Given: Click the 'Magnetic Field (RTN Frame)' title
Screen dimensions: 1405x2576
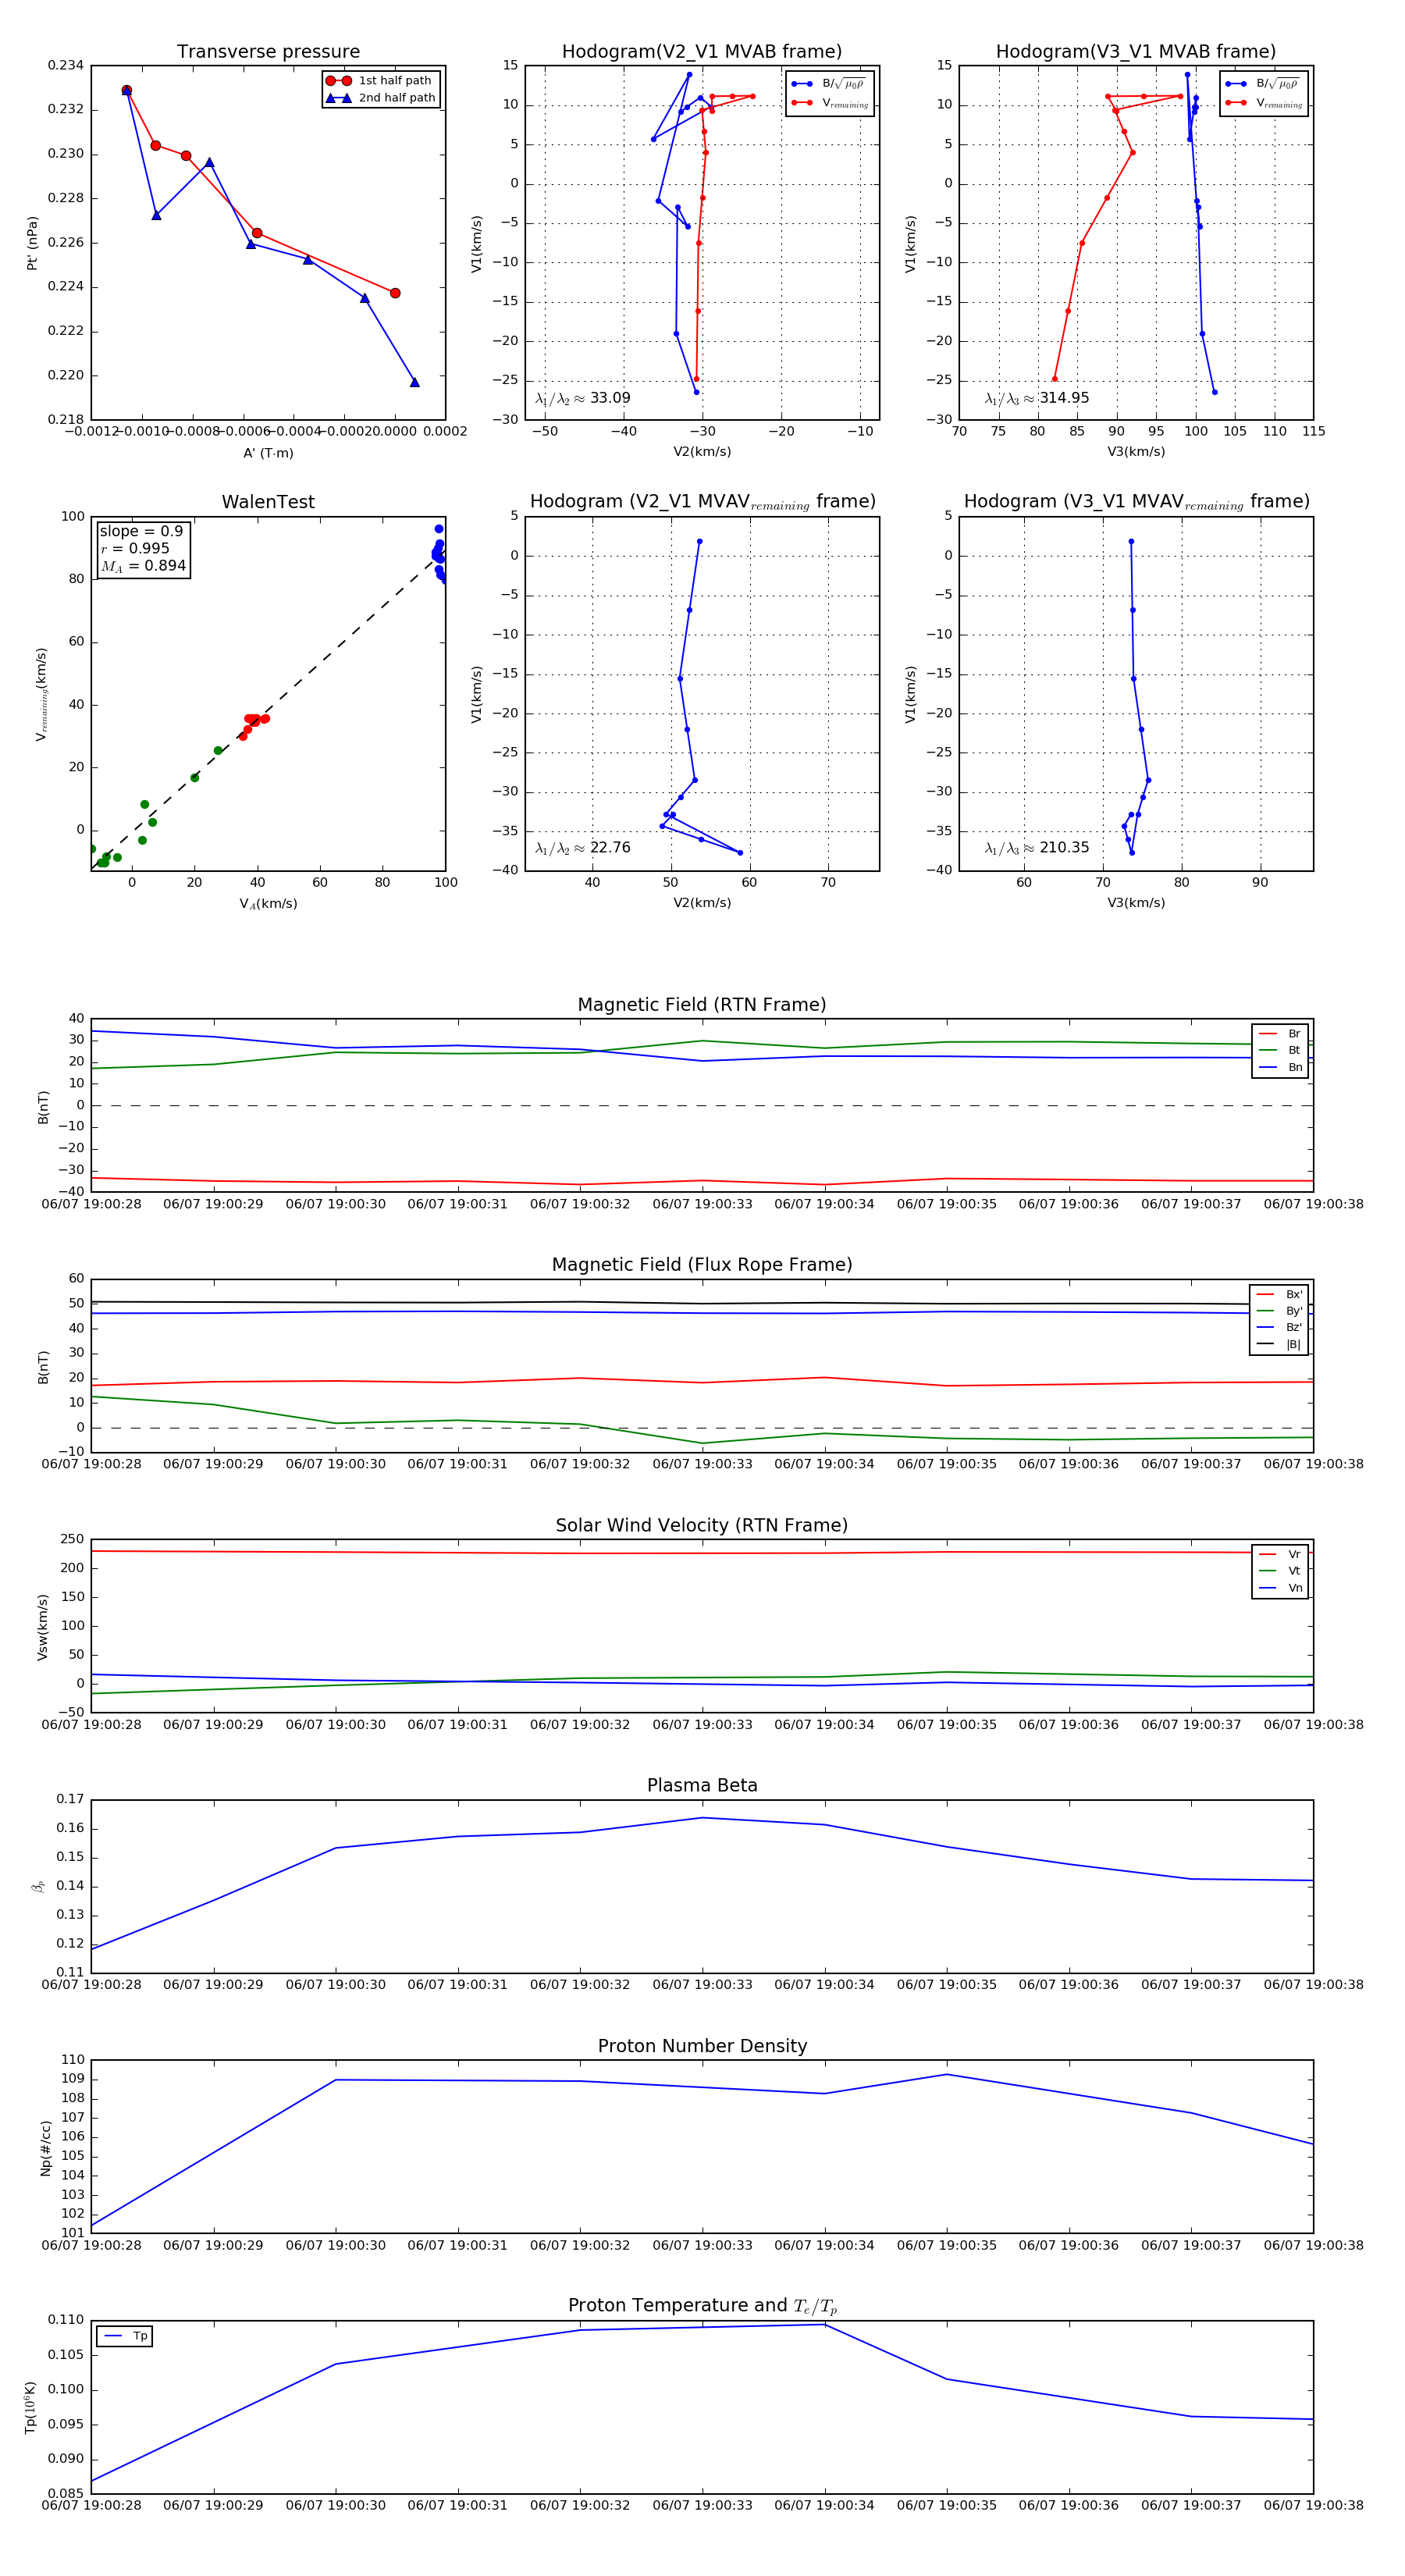Looking at the screenshot, I should [x=701, y=1005].
